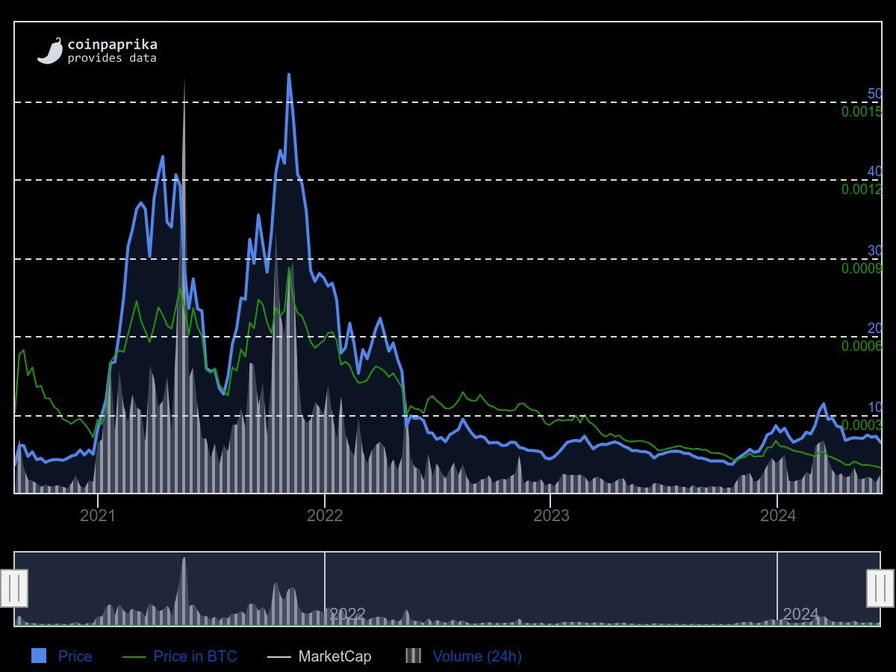Click the green line Price in BTC icon
Image resolution: width=896 pixels, height=672 pixels.
pyautogui.click(x=133, y=657)
